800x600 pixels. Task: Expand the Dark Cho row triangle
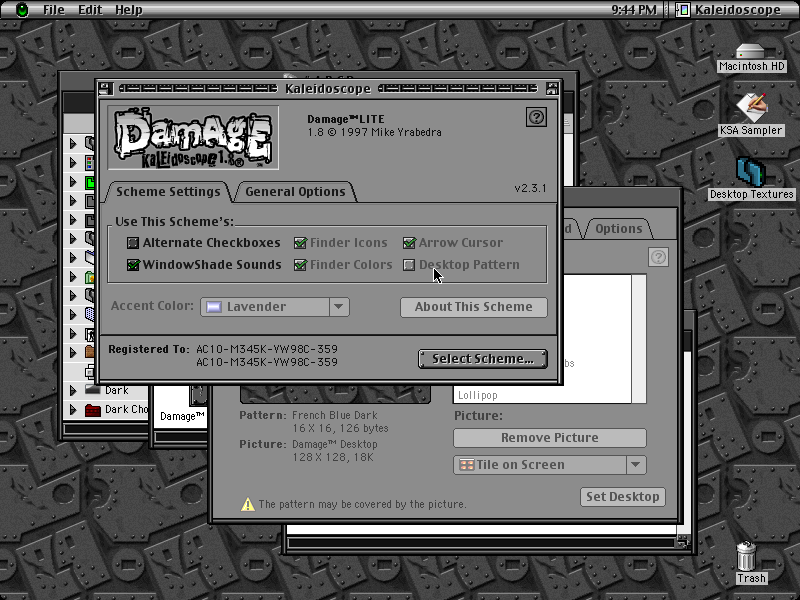pyautogui.click(x=73, y=410)
